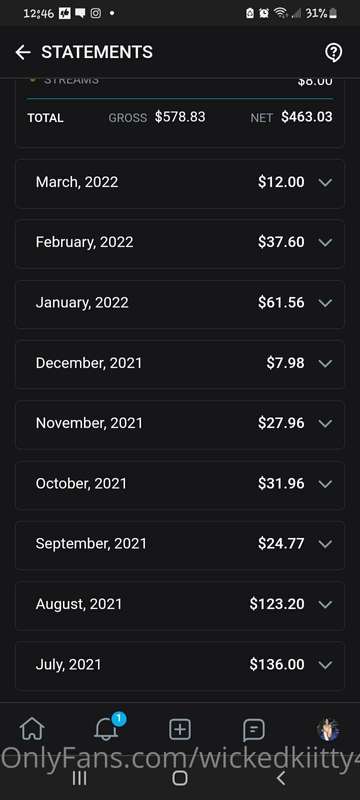Open the profile avatar thumbnail
360x800 pixels.
click(x=328, y=730)
